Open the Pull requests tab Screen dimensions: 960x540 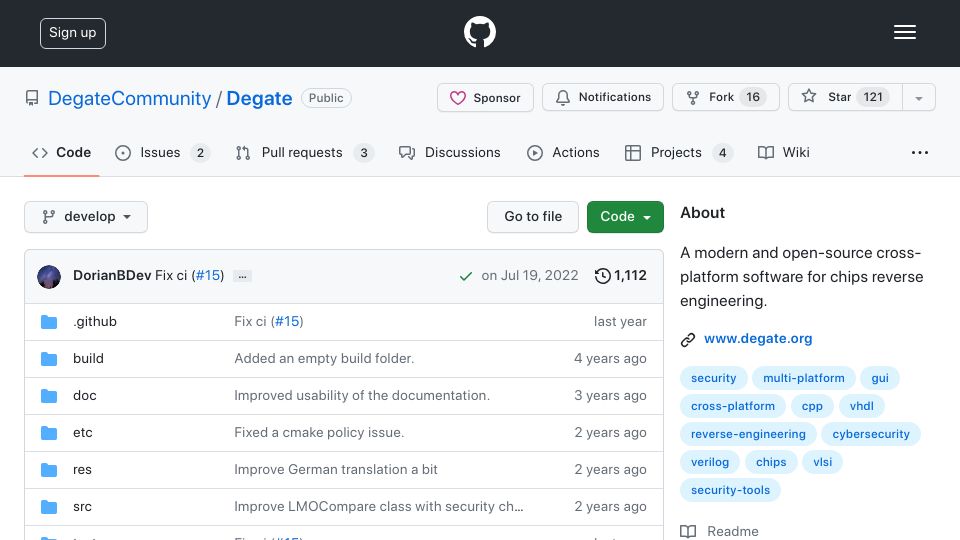(x=304, y=152)
